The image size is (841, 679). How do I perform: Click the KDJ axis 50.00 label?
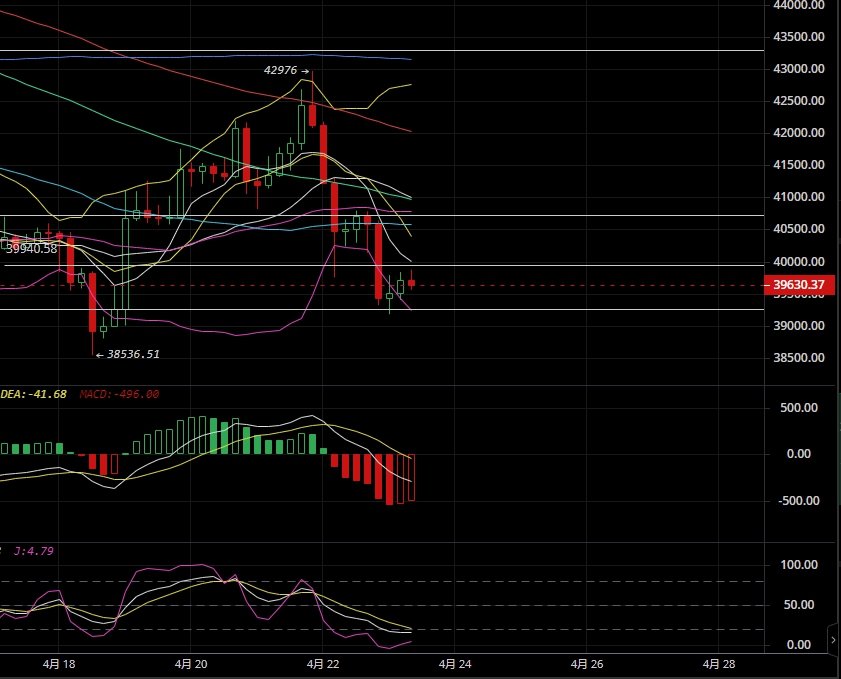799,605
